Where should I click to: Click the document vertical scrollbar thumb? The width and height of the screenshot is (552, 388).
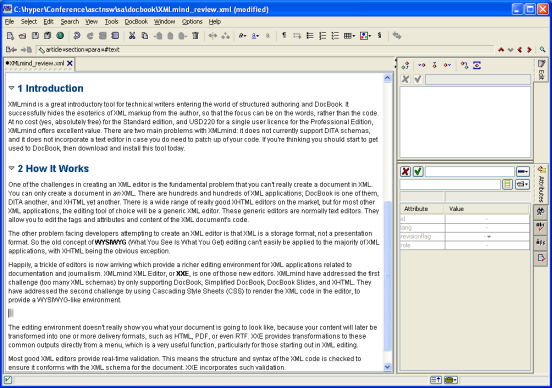pyautogui.click(x=388, y=275)
